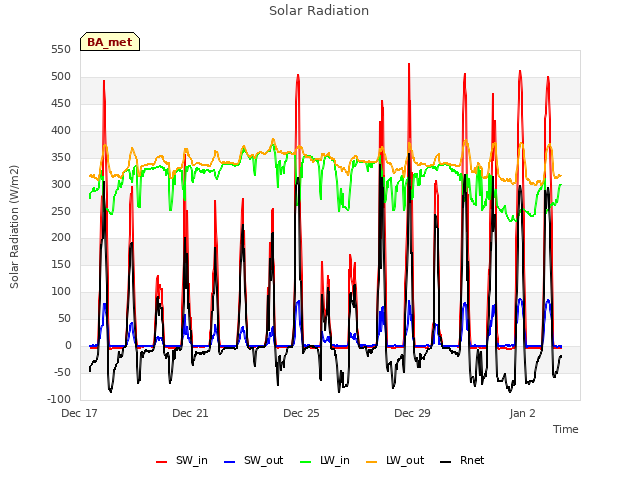The width and height of the screenshot is (640, 480).
Task: Click the Time x-axis title
Action: tap(566, 429)
